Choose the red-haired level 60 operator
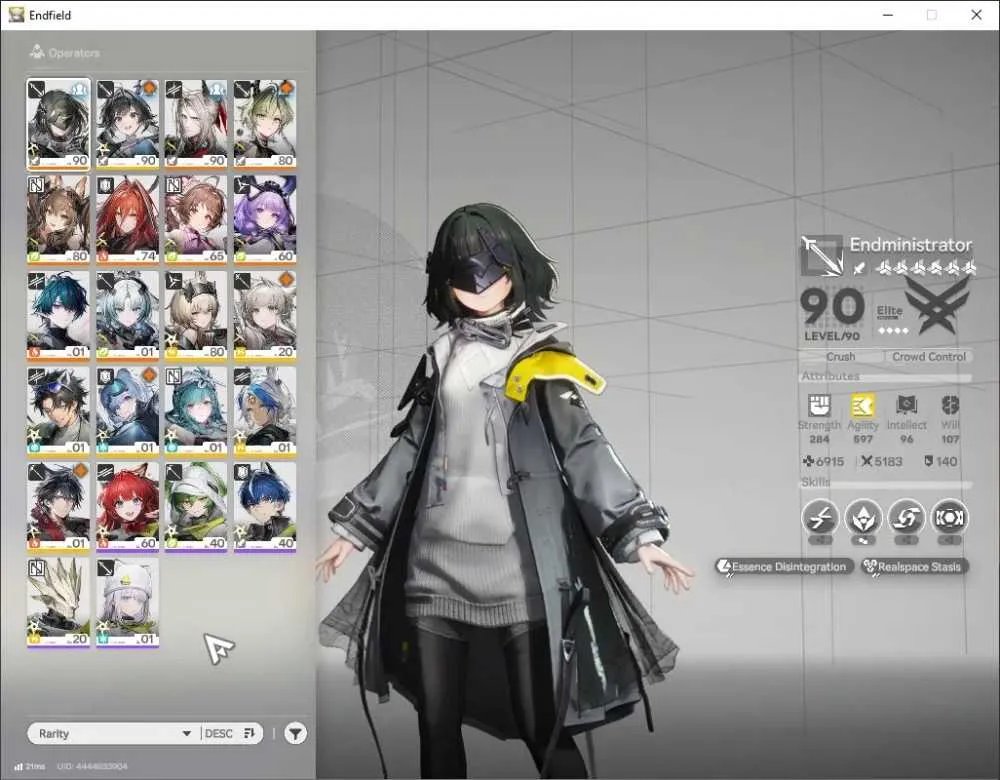 128,507
